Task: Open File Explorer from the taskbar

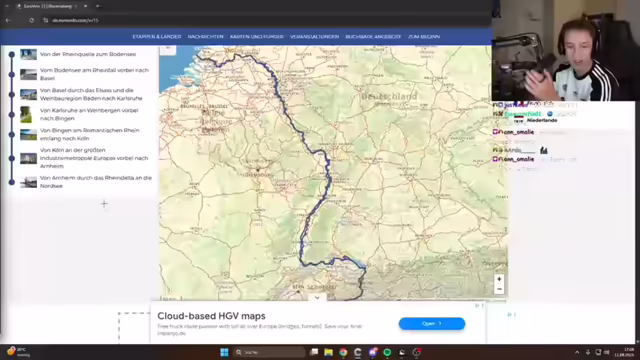Action: 329,352
